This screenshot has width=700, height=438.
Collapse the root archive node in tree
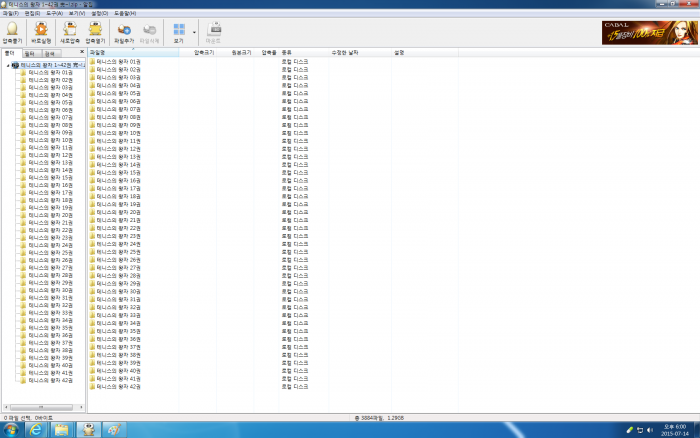point(7,65)
